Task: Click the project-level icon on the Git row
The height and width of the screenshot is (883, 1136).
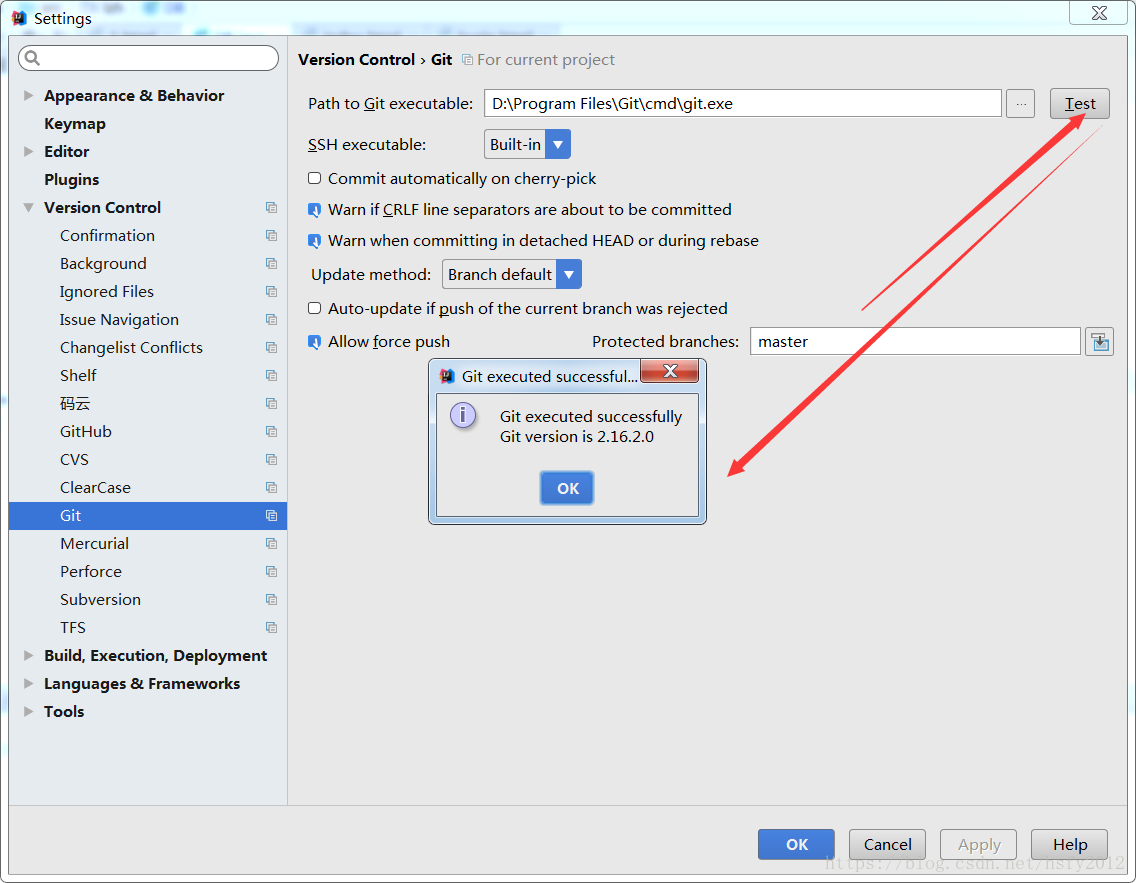Action: click(272, 516)
